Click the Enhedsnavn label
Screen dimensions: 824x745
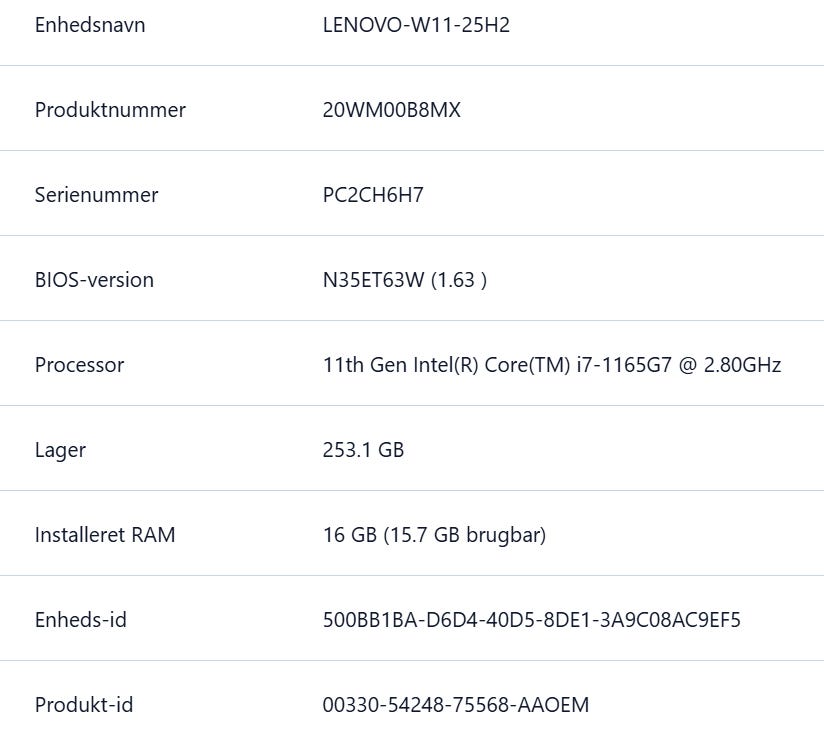coord(90,25)
